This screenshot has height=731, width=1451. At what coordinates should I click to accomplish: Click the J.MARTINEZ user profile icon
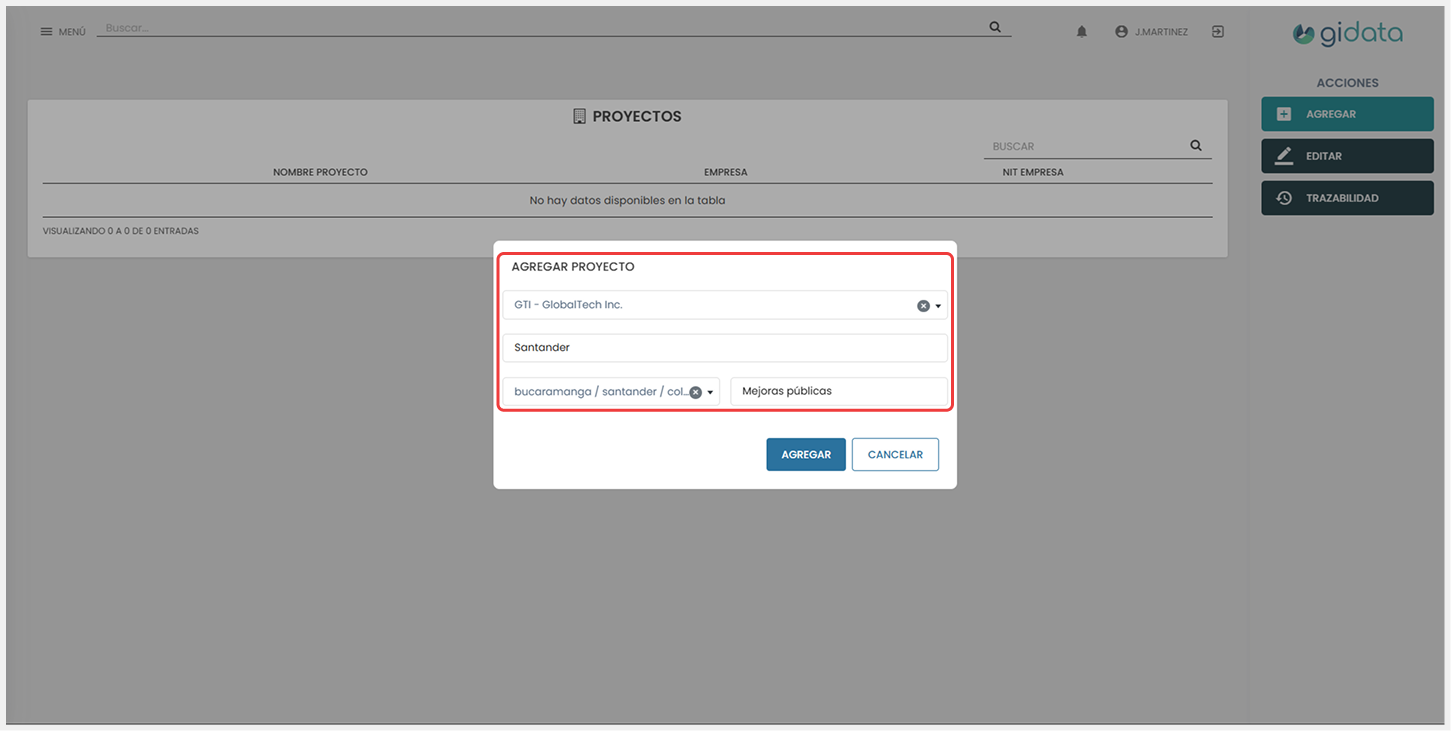1121,32
